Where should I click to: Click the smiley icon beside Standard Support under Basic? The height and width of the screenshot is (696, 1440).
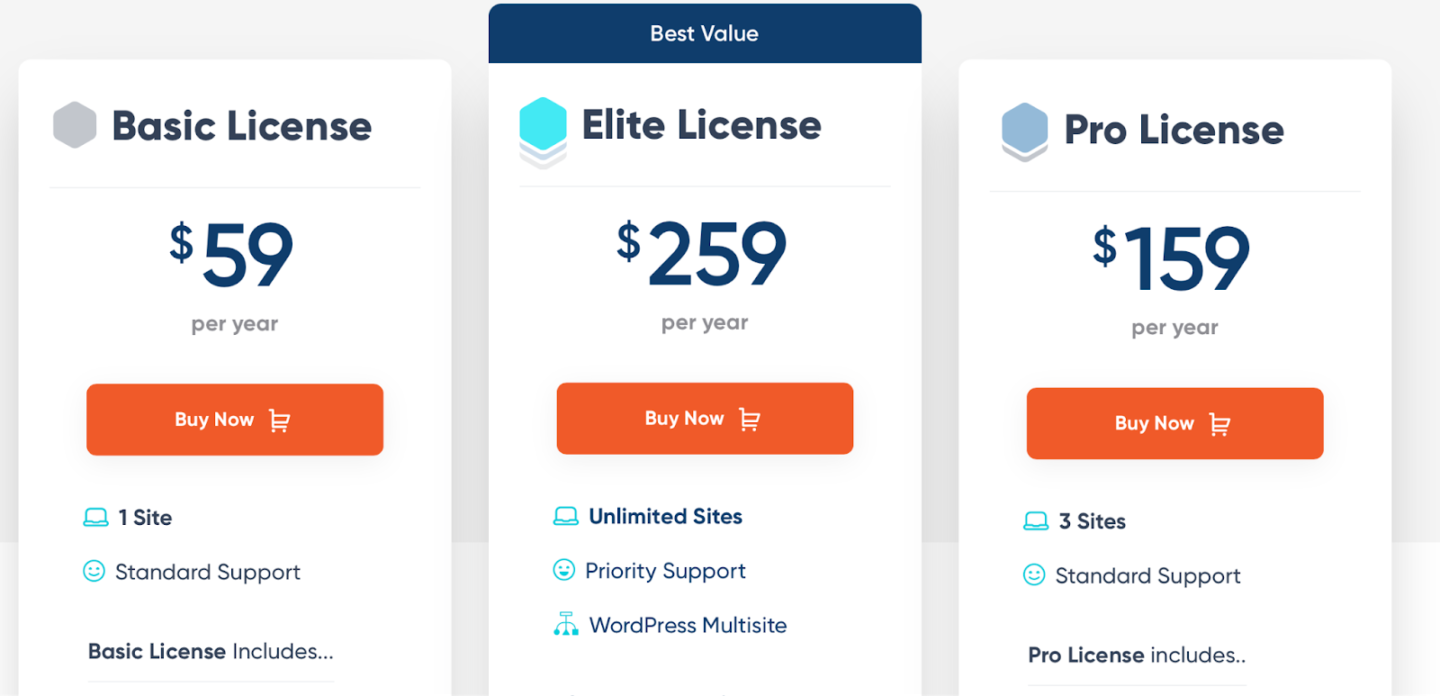coord(95,571)
